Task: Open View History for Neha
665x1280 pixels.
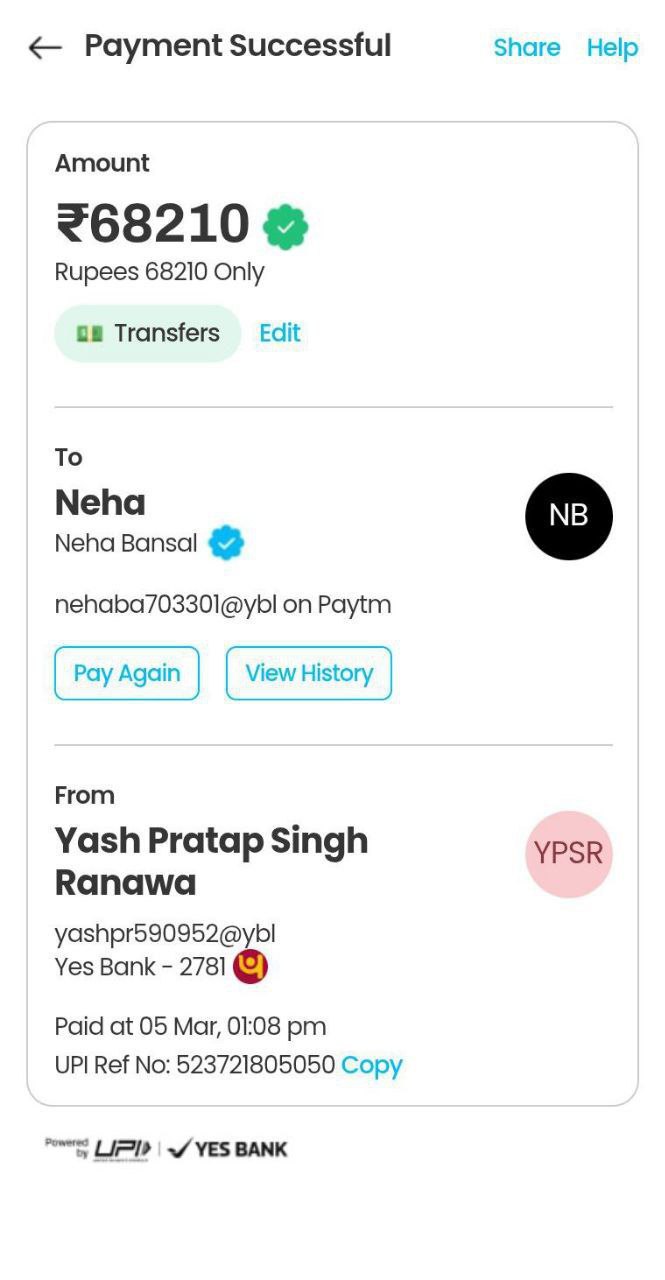Action: click(x=309, y=673)
